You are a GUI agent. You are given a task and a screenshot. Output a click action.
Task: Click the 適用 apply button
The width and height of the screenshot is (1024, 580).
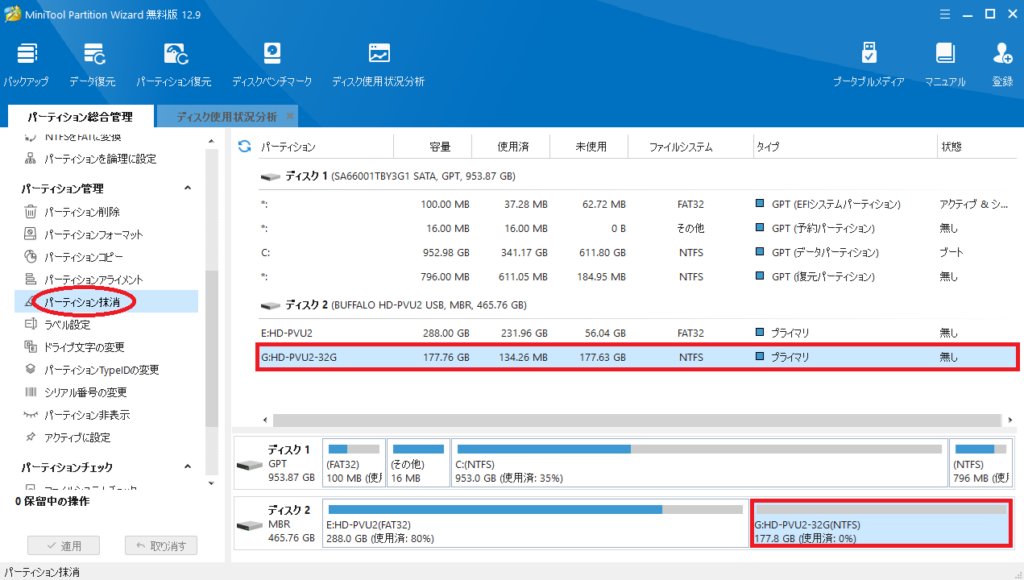click(64, 545)
